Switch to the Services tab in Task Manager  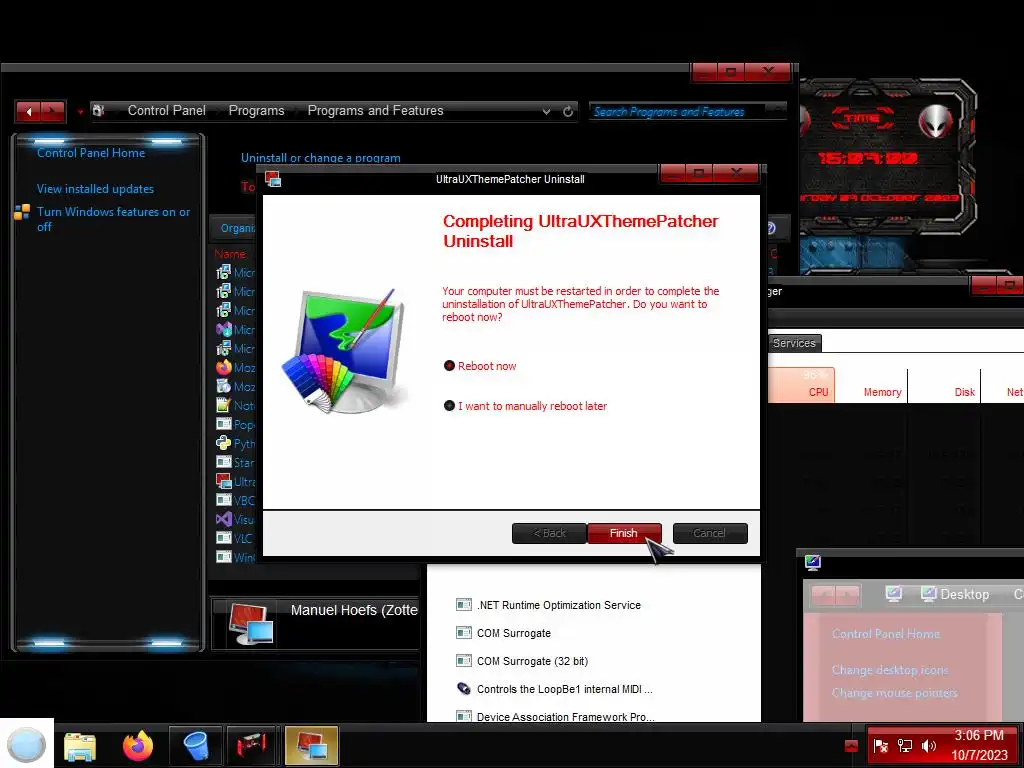(794, 343)
